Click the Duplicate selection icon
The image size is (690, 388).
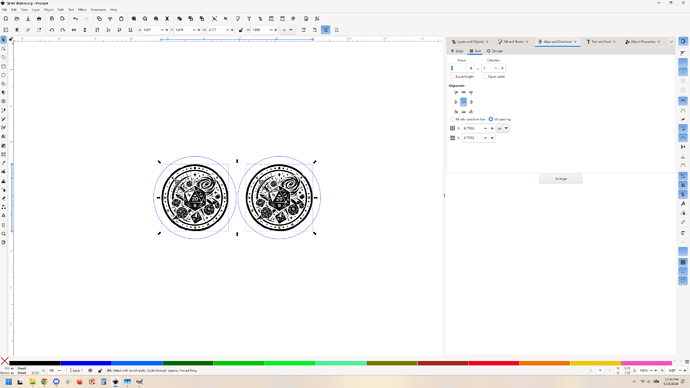[x=180, y=19]
